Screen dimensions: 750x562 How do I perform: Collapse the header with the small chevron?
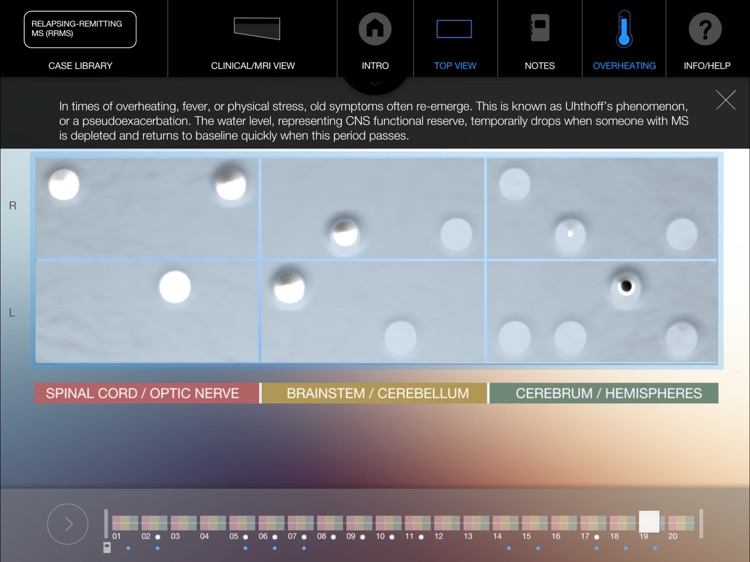point(375,83)
